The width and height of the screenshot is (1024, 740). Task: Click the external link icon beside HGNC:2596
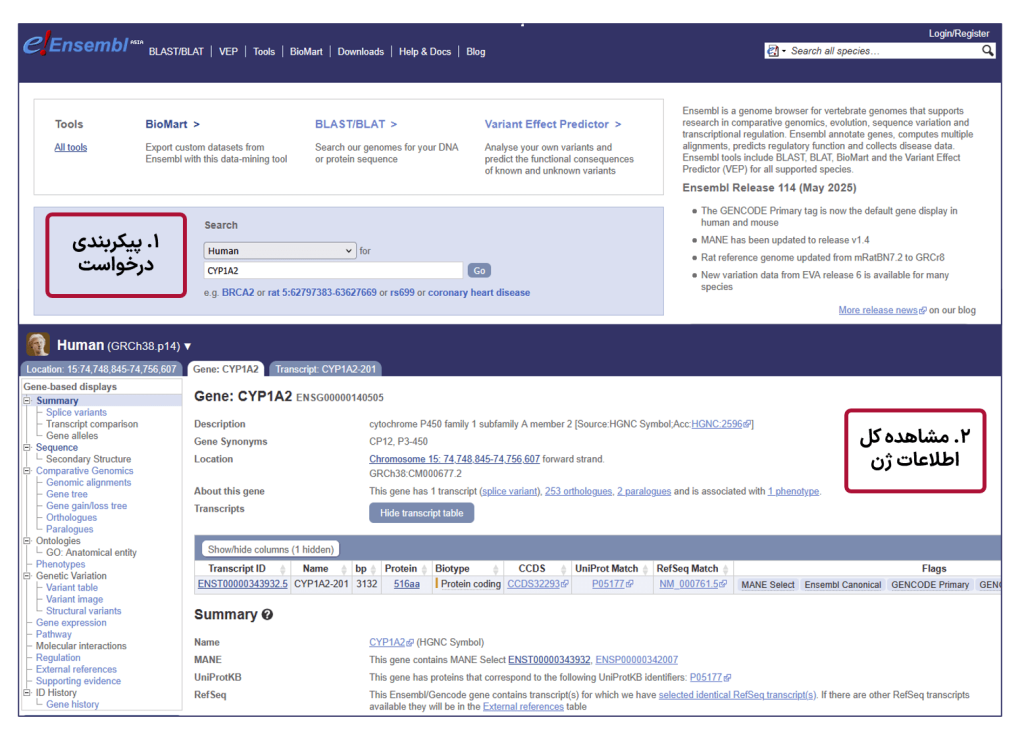coord(750,424)
